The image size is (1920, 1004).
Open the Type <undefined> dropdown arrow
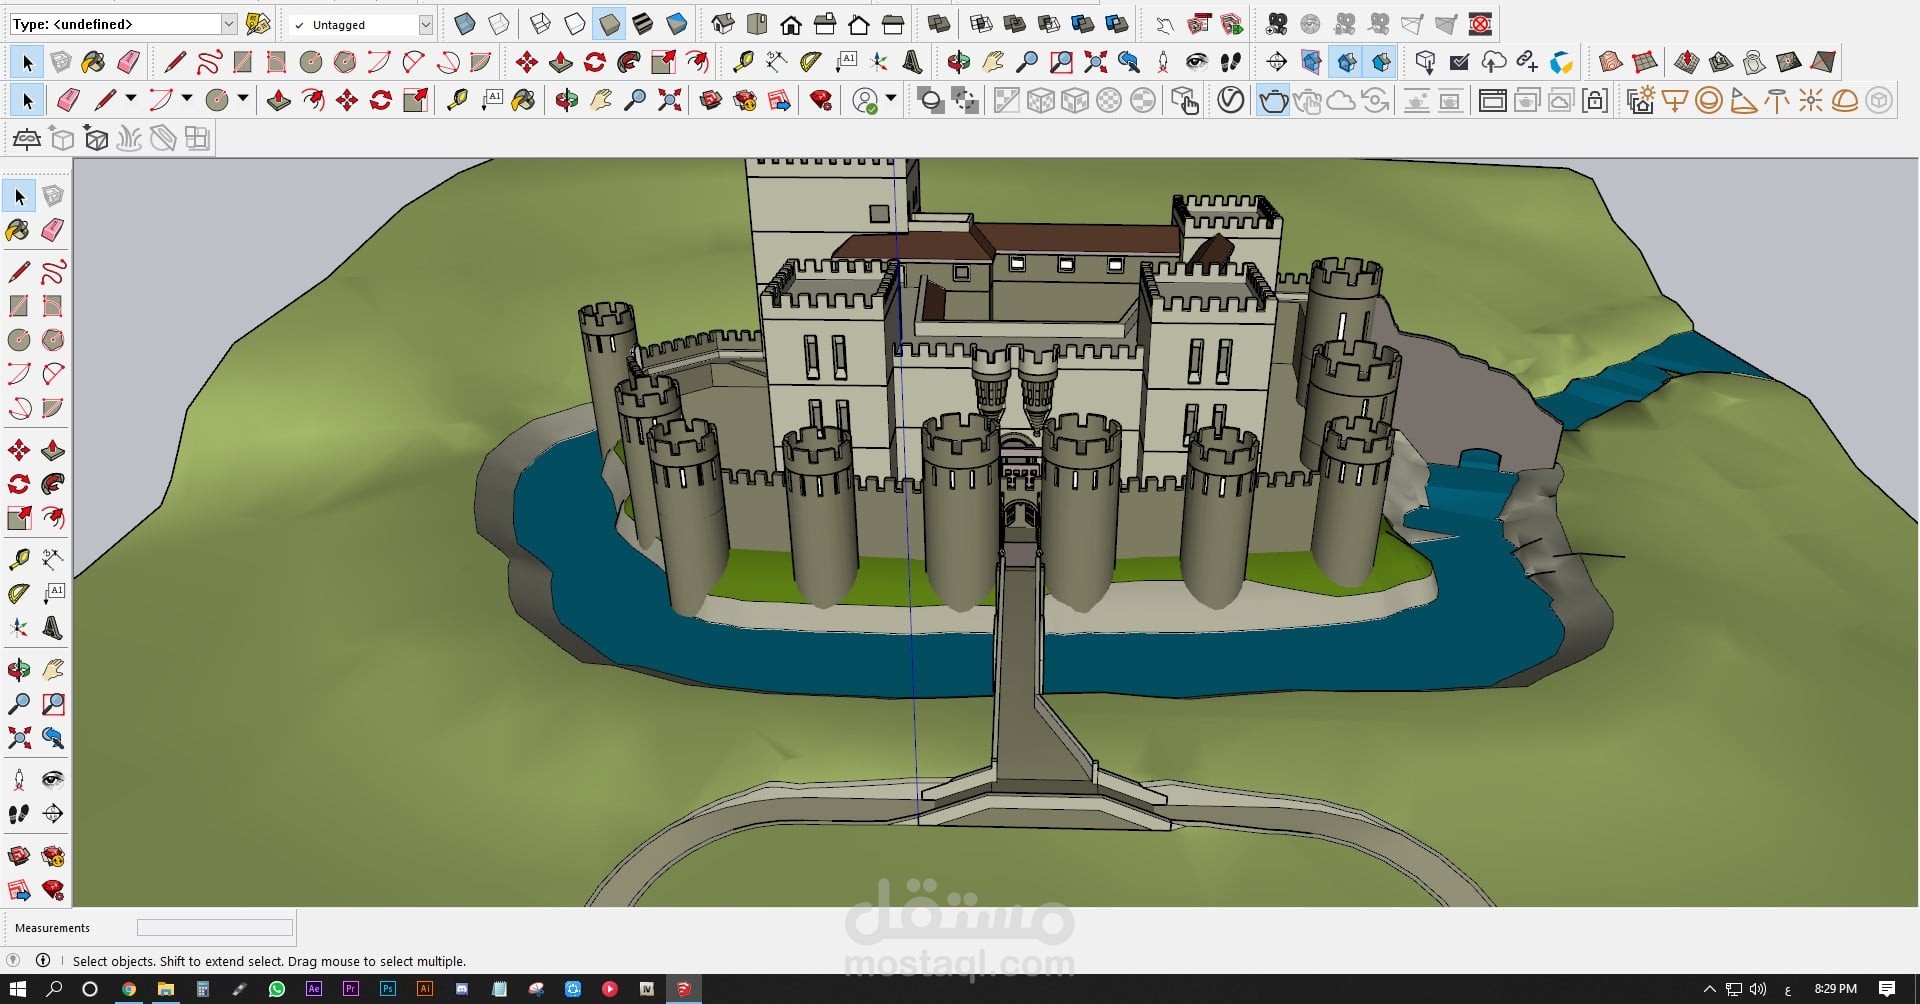pos(229,24)
